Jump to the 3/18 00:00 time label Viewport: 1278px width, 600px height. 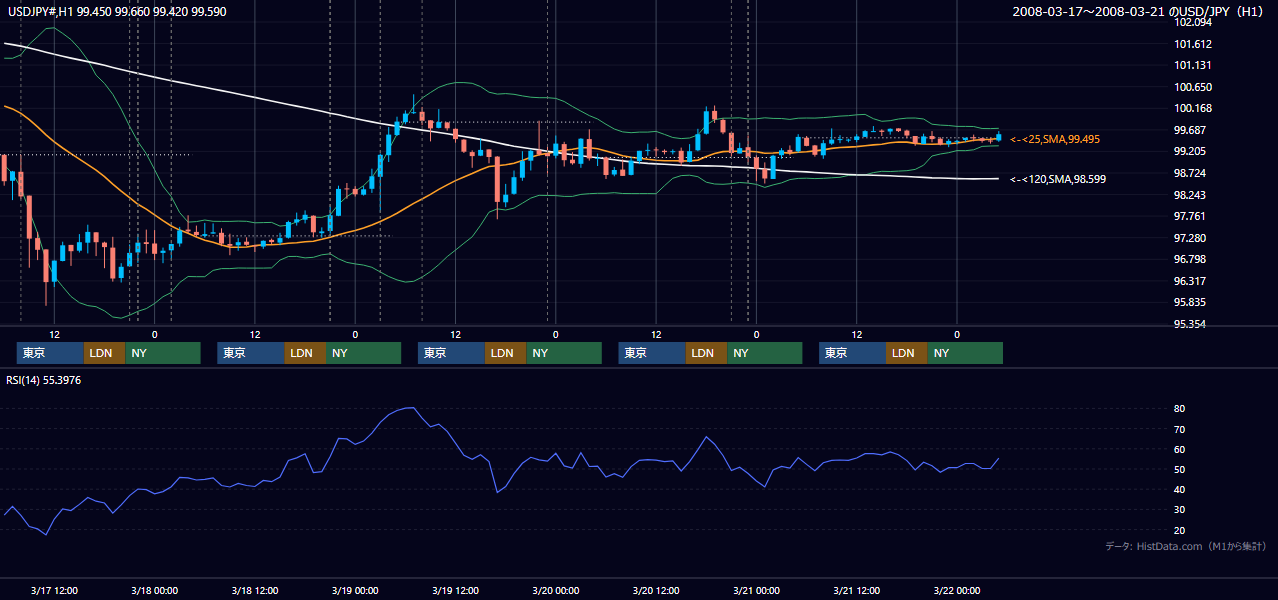(x=155, y=590)
